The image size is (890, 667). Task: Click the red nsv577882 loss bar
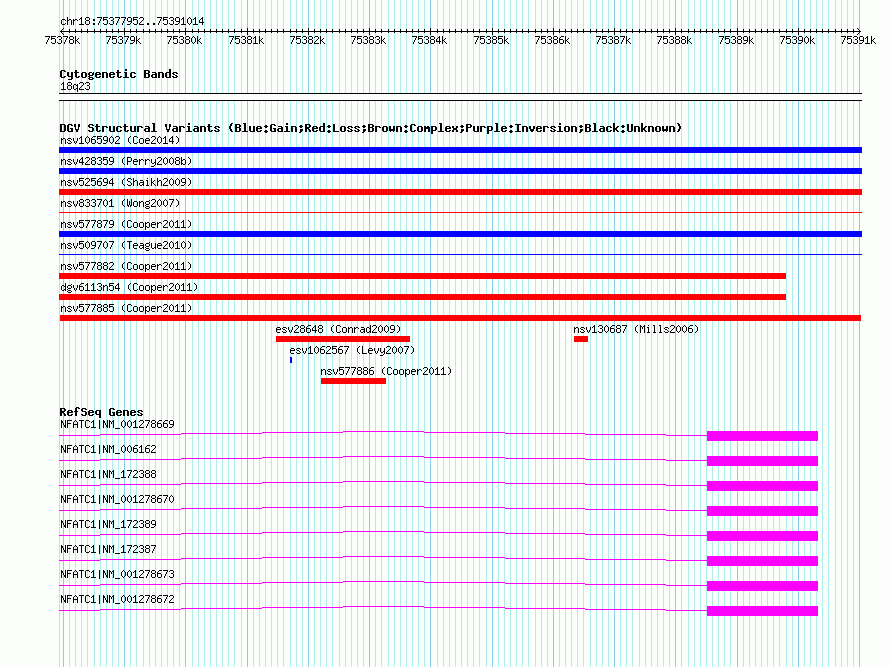(x=422, y=276)
